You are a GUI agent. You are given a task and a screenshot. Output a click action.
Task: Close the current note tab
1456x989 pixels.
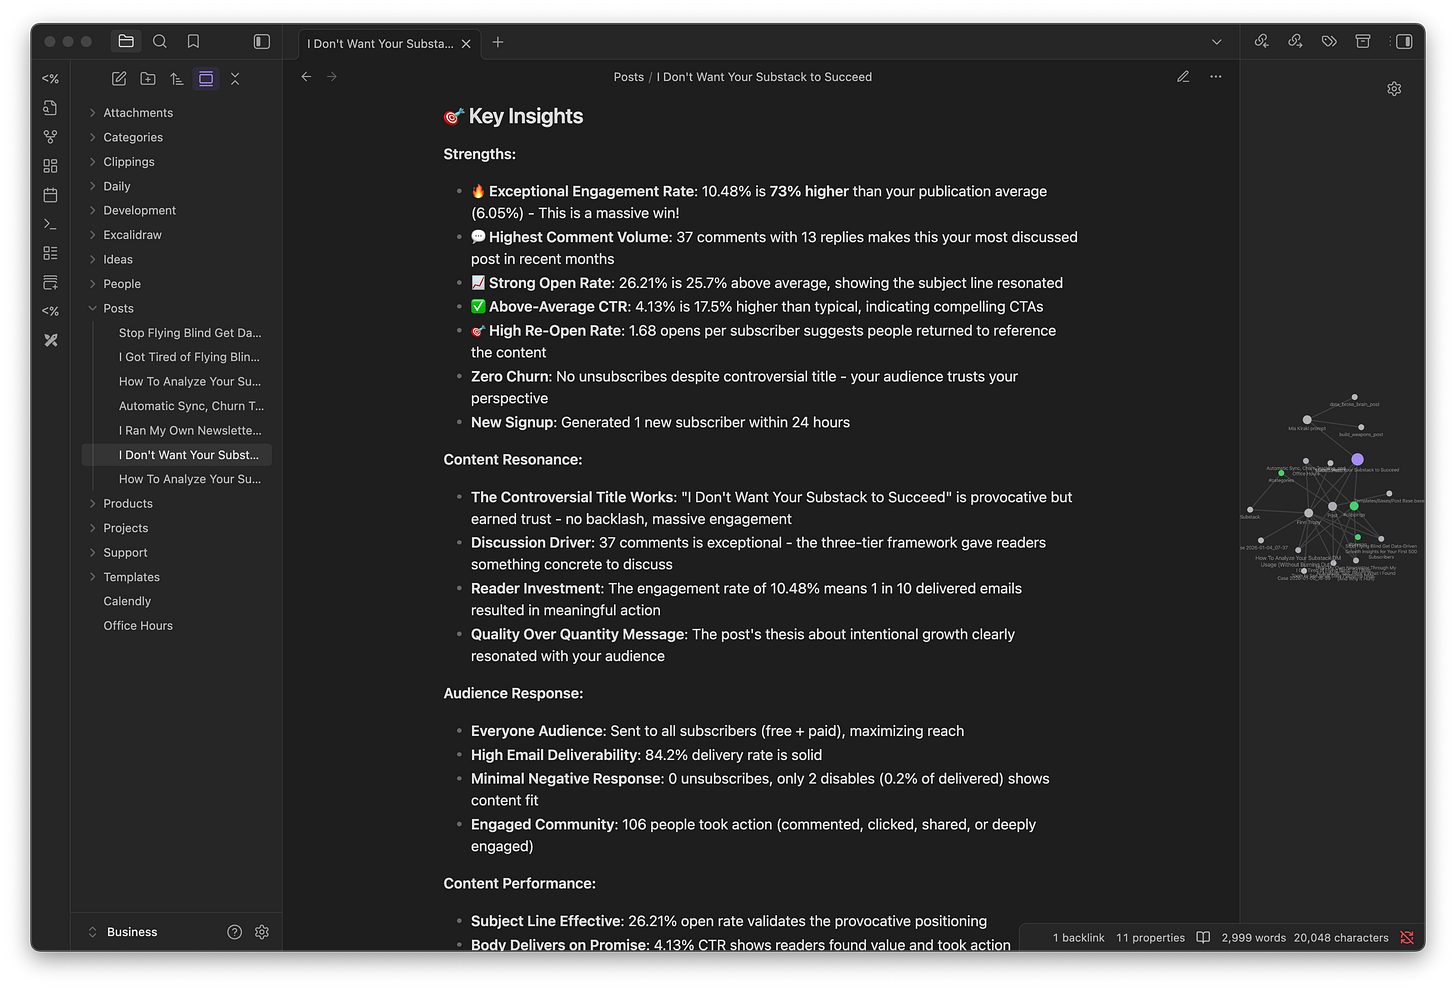(466, 44)
